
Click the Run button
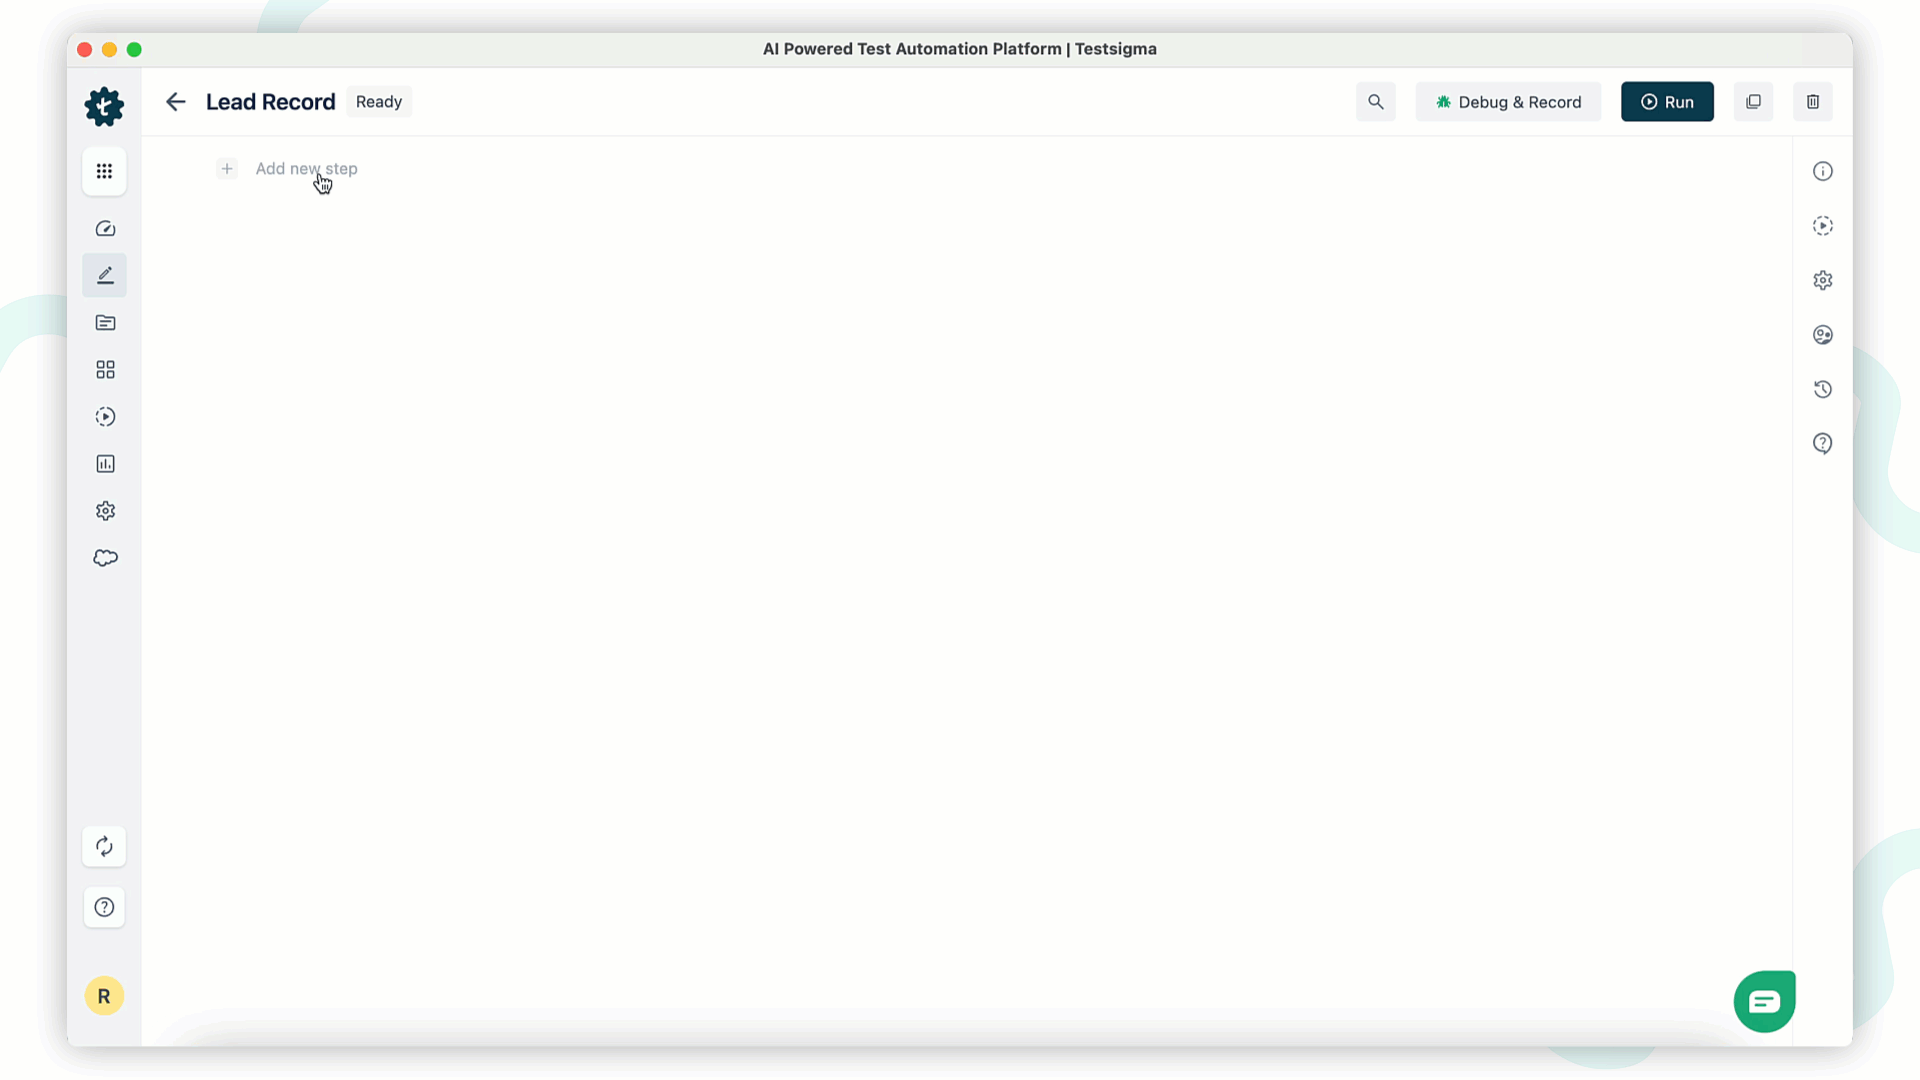click(x=1667, y=102)
